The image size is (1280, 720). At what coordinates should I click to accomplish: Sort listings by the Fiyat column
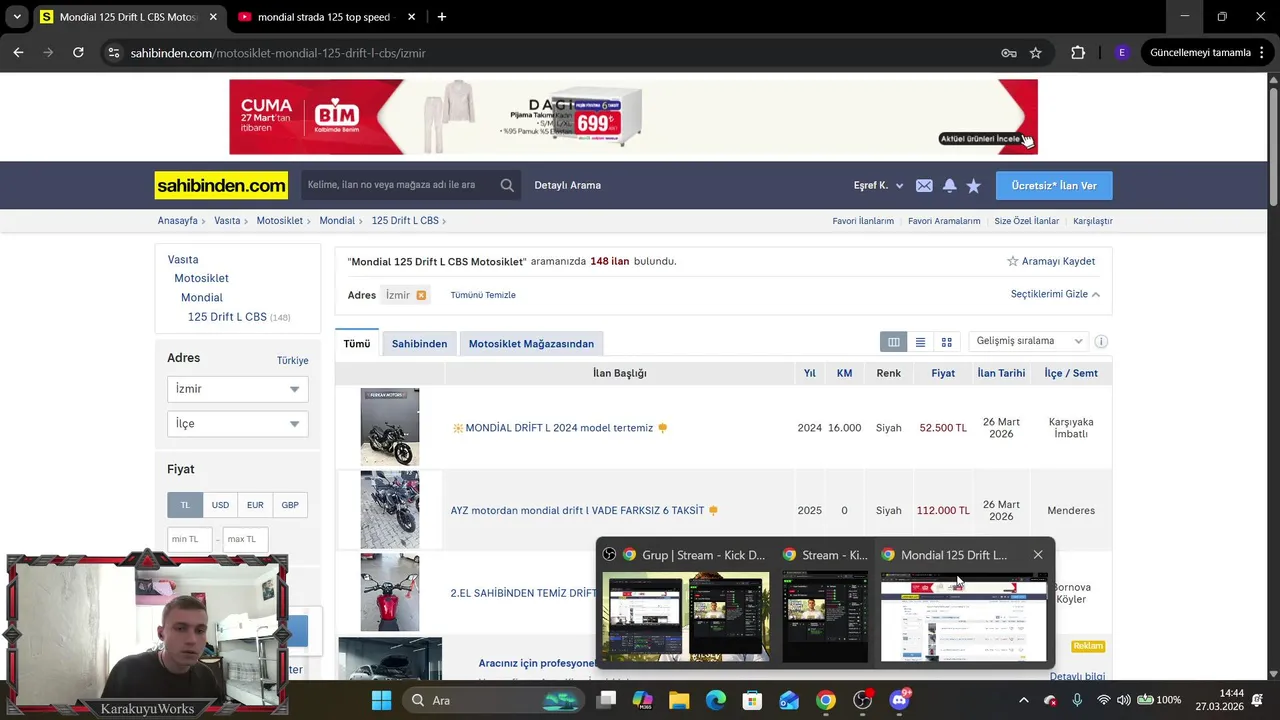pyautogui.click(x=942, y=373)
